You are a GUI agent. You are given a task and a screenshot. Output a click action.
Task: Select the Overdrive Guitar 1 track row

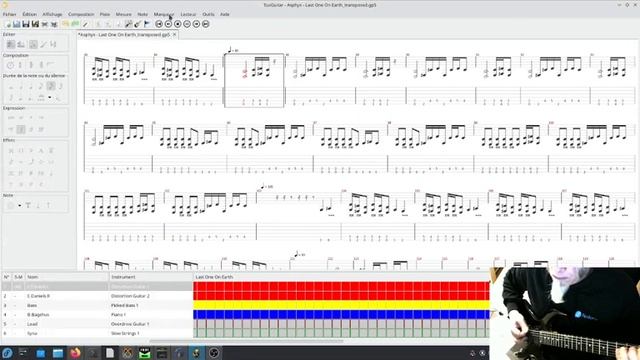pos(97,324)
